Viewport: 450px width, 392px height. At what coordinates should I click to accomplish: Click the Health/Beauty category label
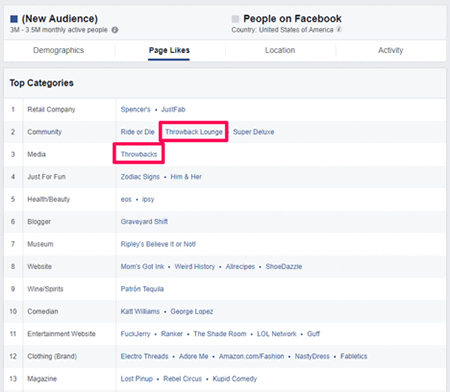pyautogui.click(x=48, y=199)
